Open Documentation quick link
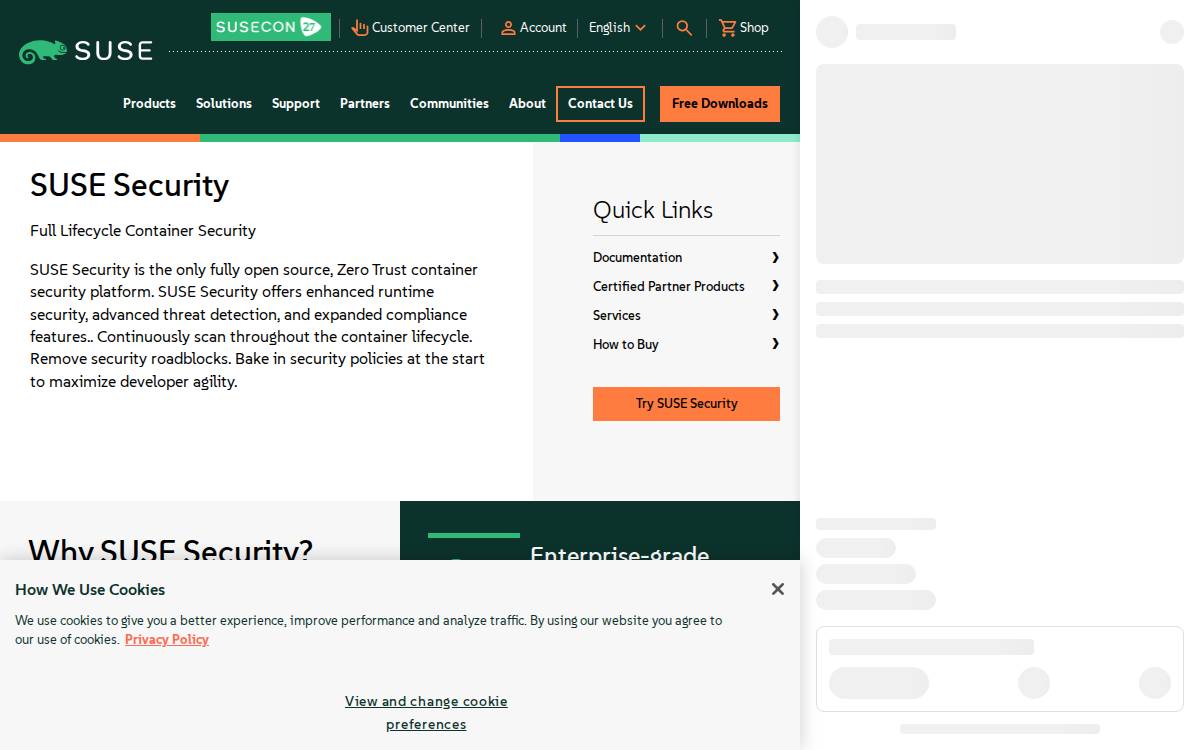The image size is (1200, 750). [x=637, y=257]
